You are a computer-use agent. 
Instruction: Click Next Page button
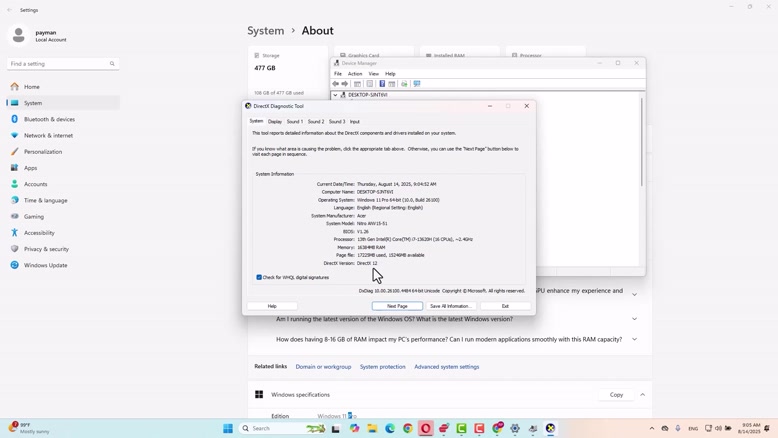pyautogui.click(x=397, y=306)
